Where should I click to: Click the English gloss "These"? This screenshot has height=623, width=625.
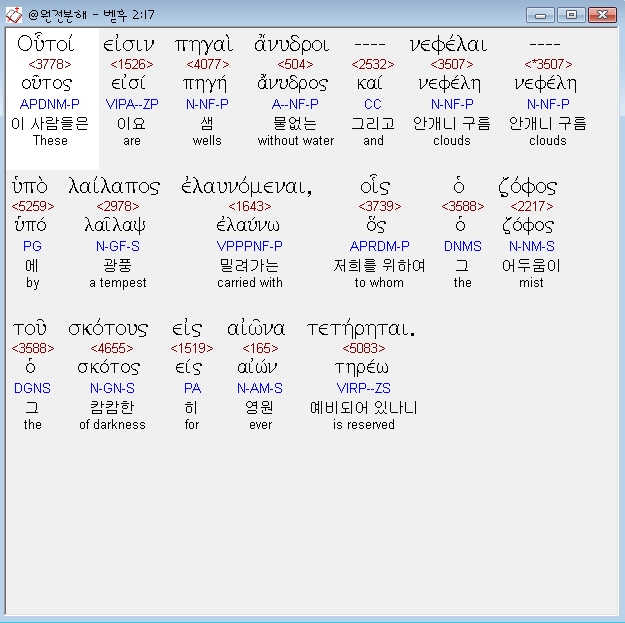pos(50,141)
